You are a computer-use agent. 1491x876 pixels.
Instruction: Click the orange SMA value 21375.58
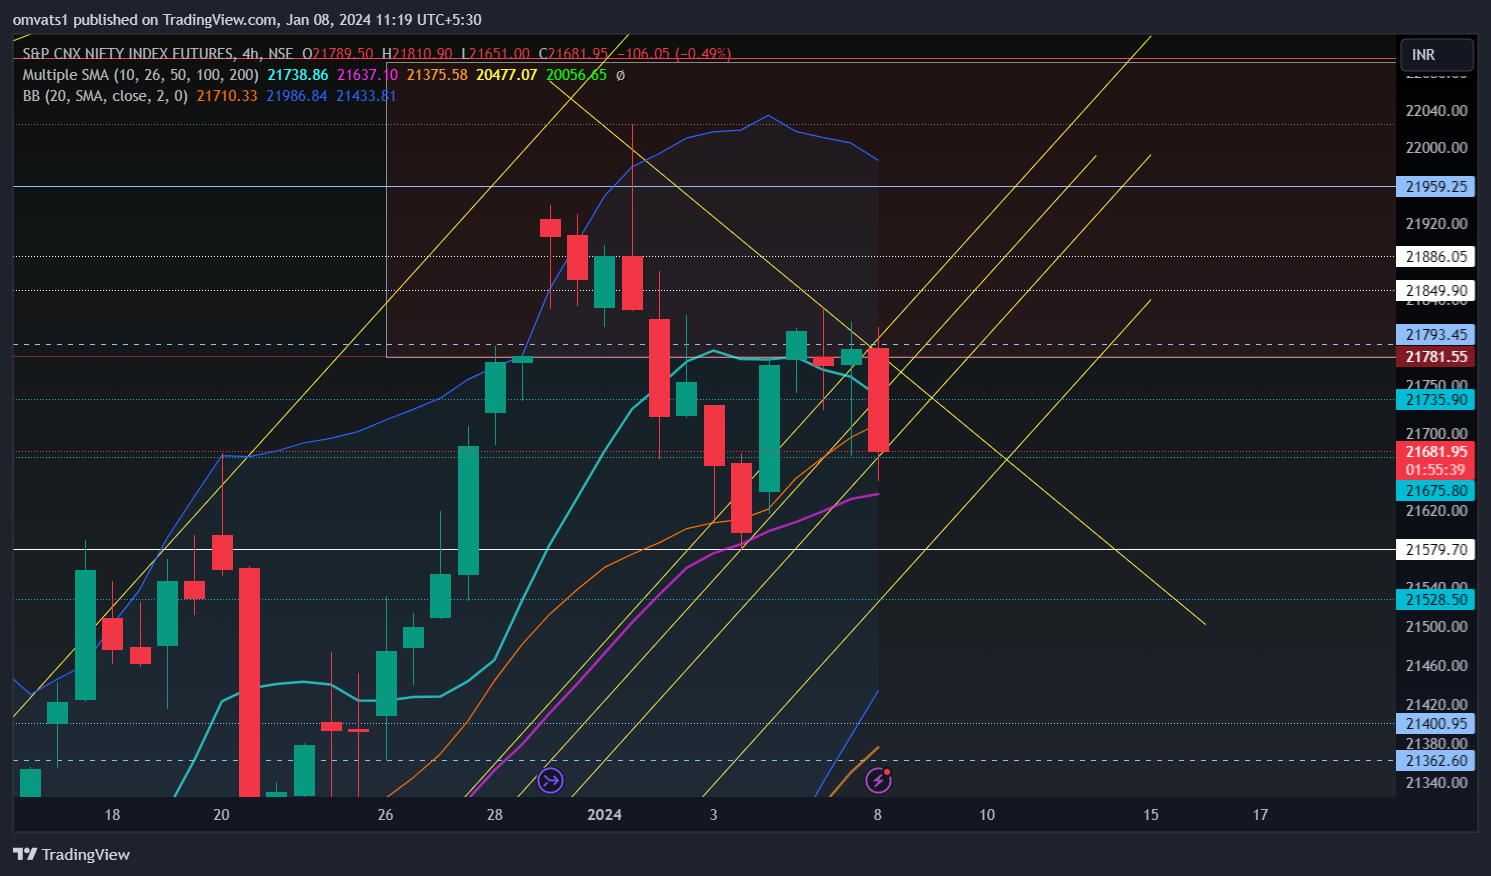[437, 75]
